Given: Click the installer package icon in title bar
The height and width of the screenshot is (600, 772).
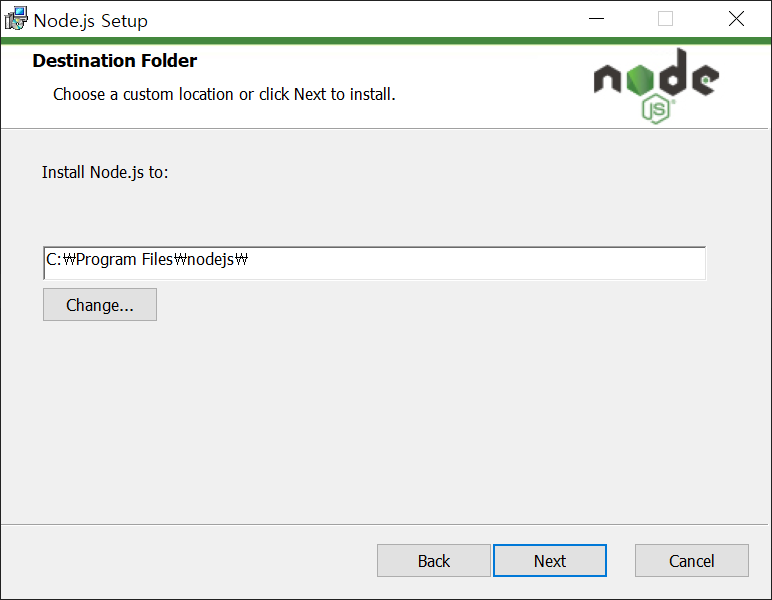Looking at the screenshot, I should pyautogui.click(x=16, y=19).
